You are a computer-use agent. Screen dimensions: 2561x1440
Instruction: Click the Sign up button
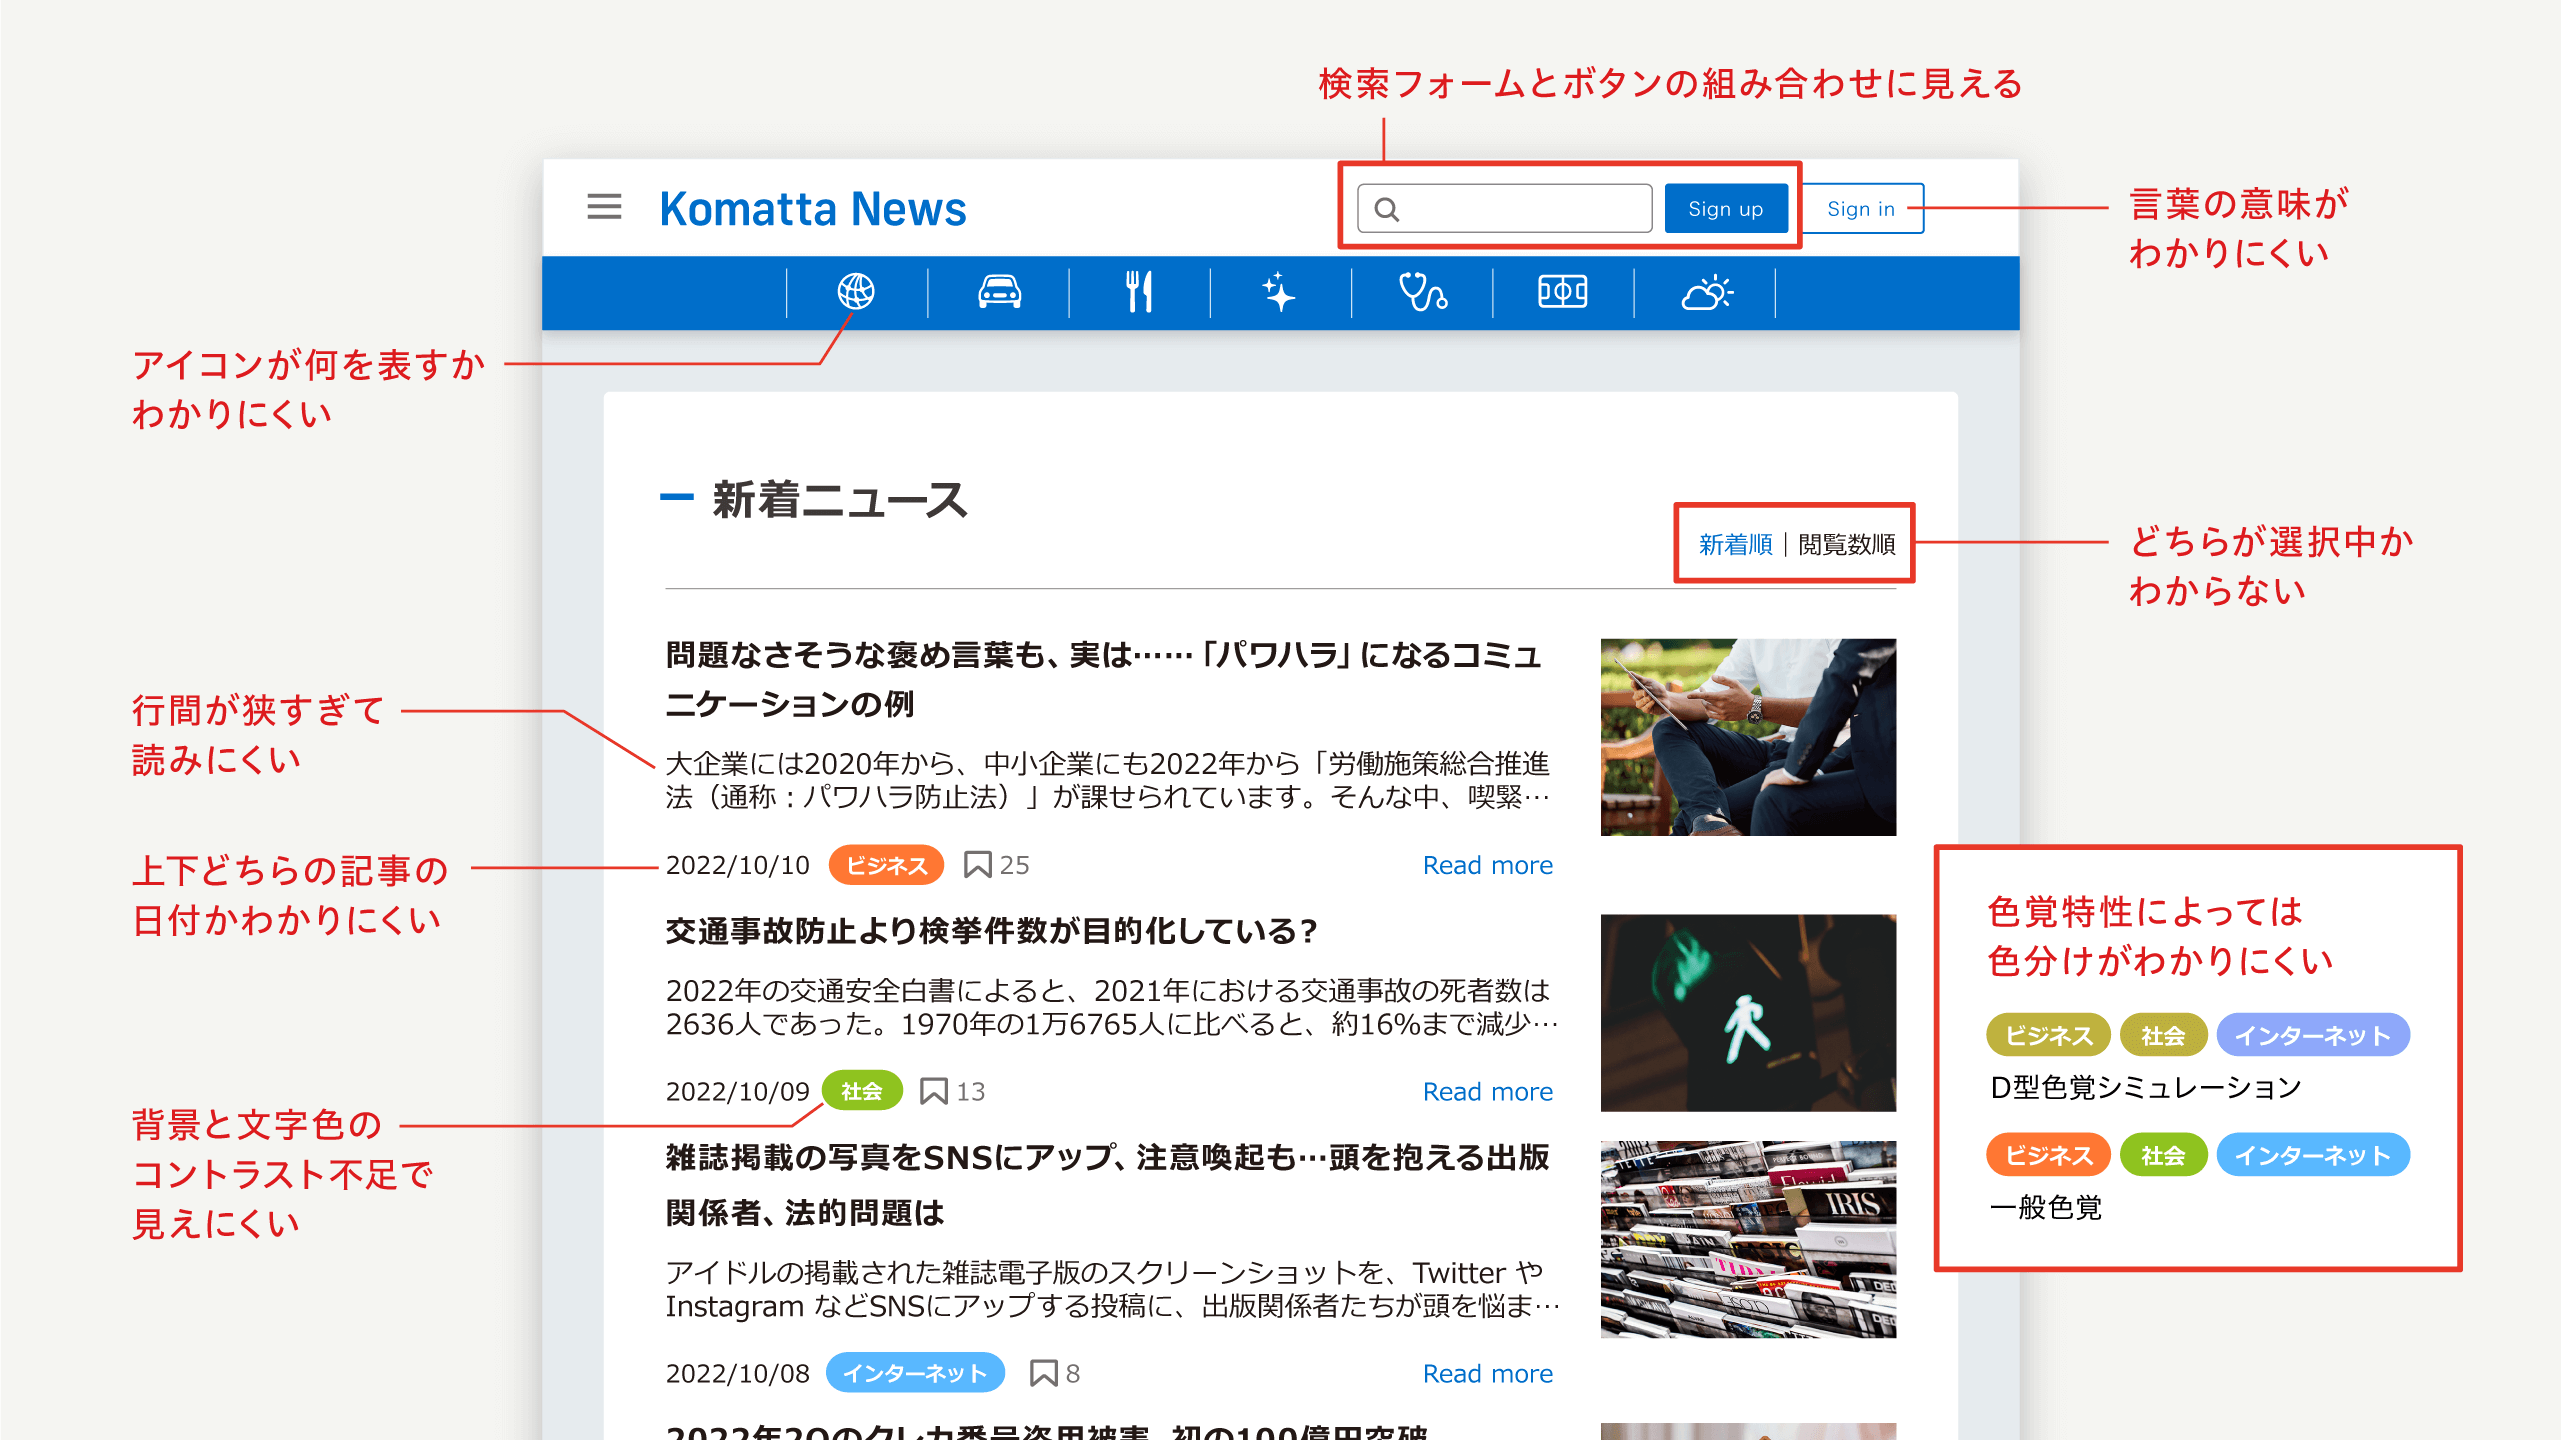point(1725,208)
